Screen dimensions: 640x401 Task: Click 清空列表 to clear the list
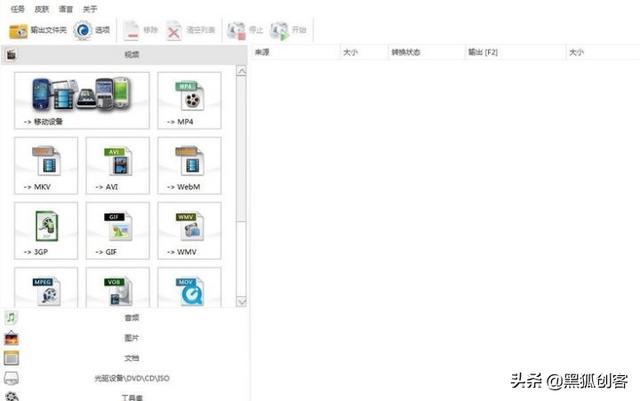tap(191, 30)
